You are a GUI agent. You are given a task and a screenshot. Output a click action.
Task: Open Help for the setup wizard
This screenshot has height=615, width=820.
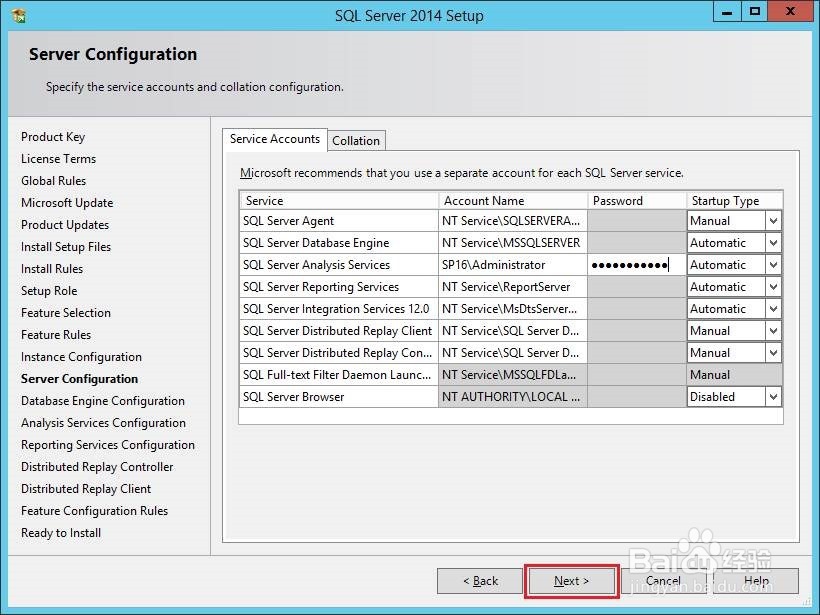(x=756, y=581)
